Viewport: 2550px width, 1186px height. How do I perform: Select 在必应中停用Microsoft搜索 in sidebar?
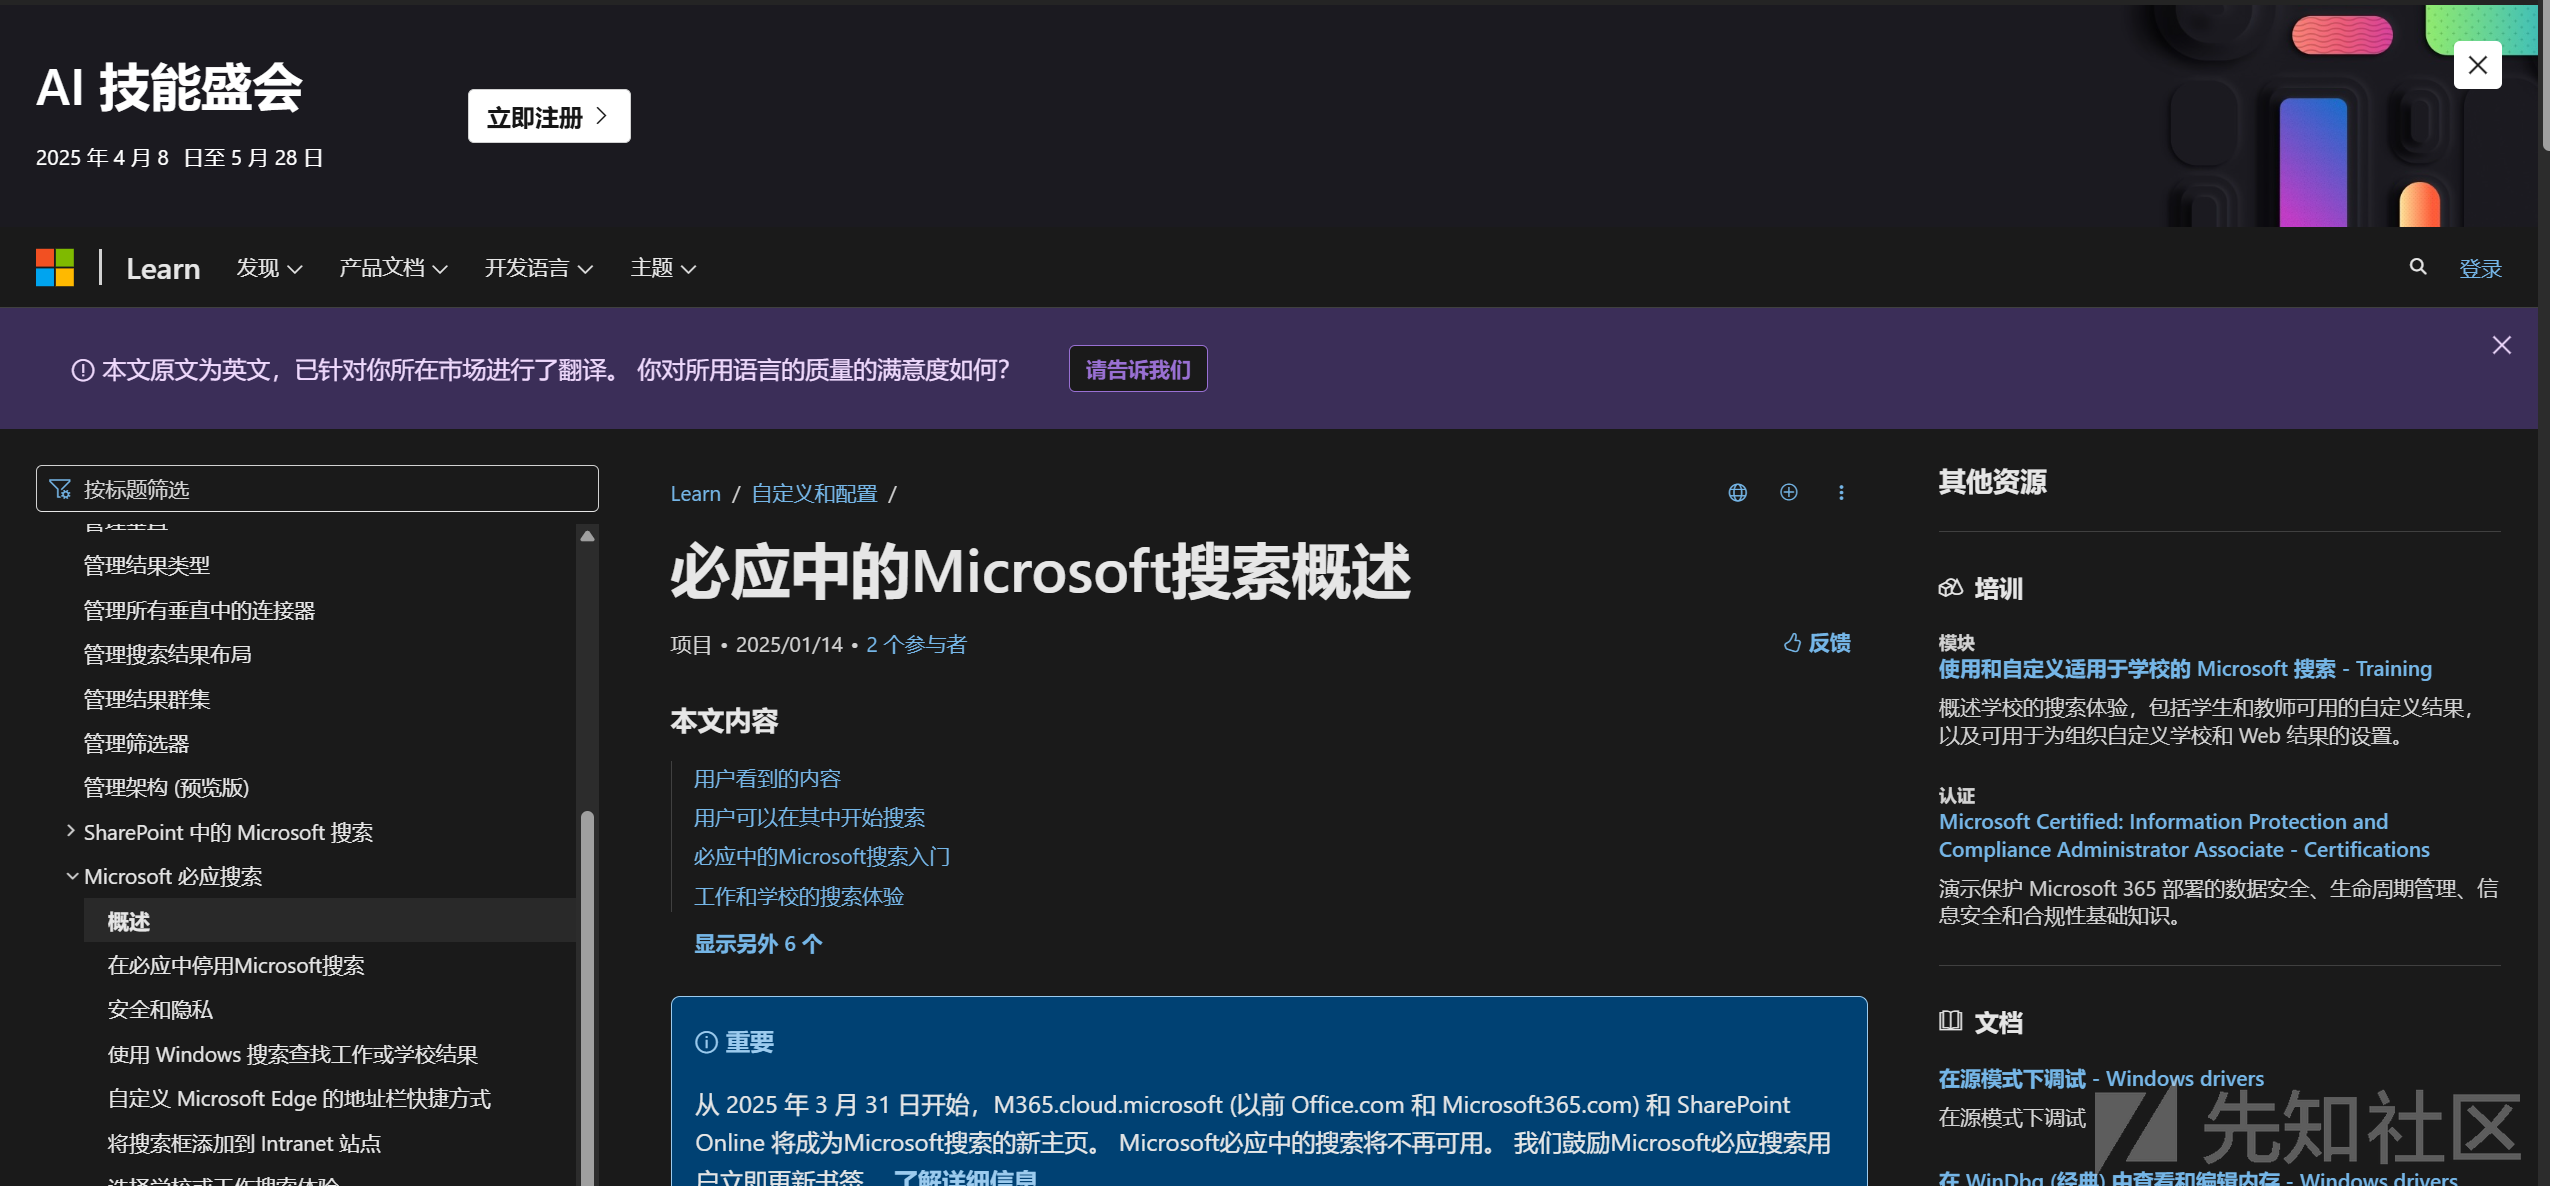click(x=236, y=966)
